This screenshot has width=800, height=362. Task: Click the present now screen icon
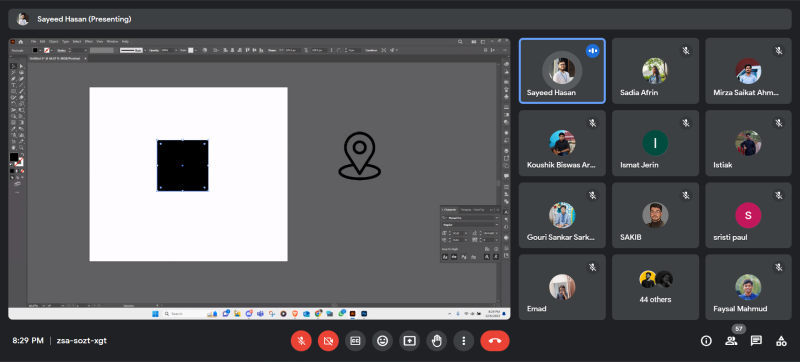tap(409, 341)
